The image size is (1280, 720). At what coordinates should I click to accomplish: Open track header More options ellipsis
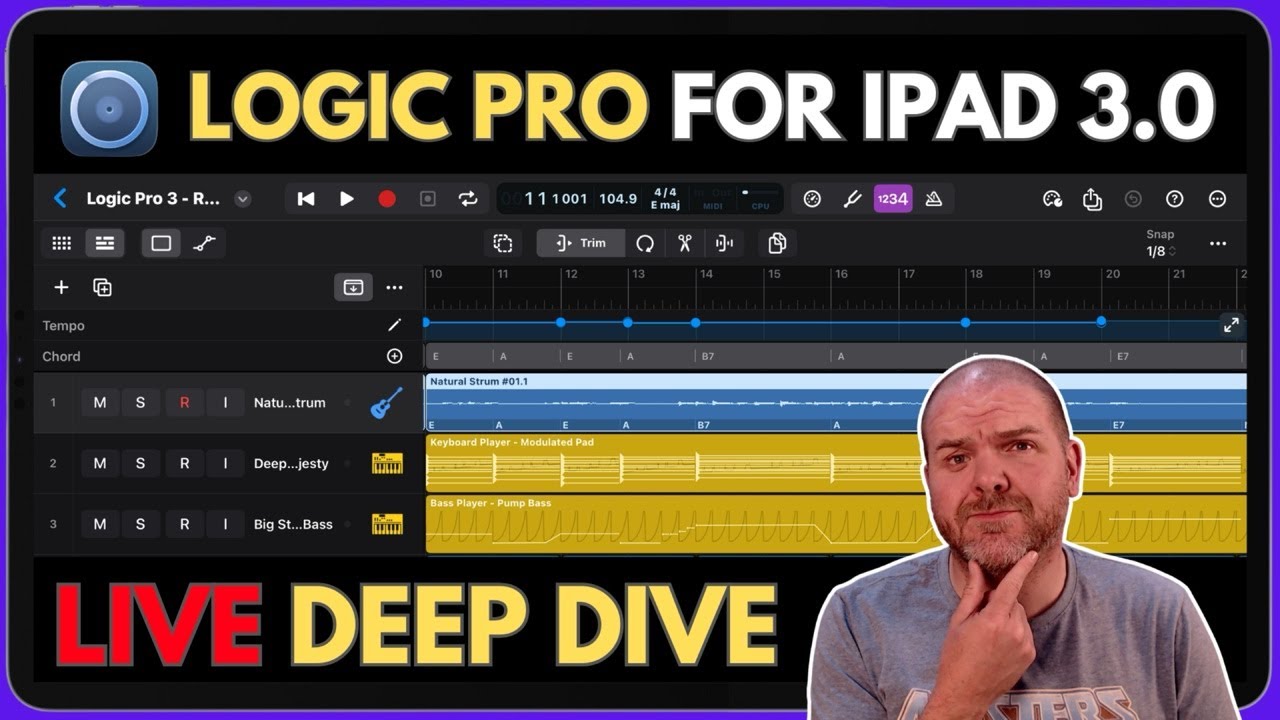tap(395, 288)
